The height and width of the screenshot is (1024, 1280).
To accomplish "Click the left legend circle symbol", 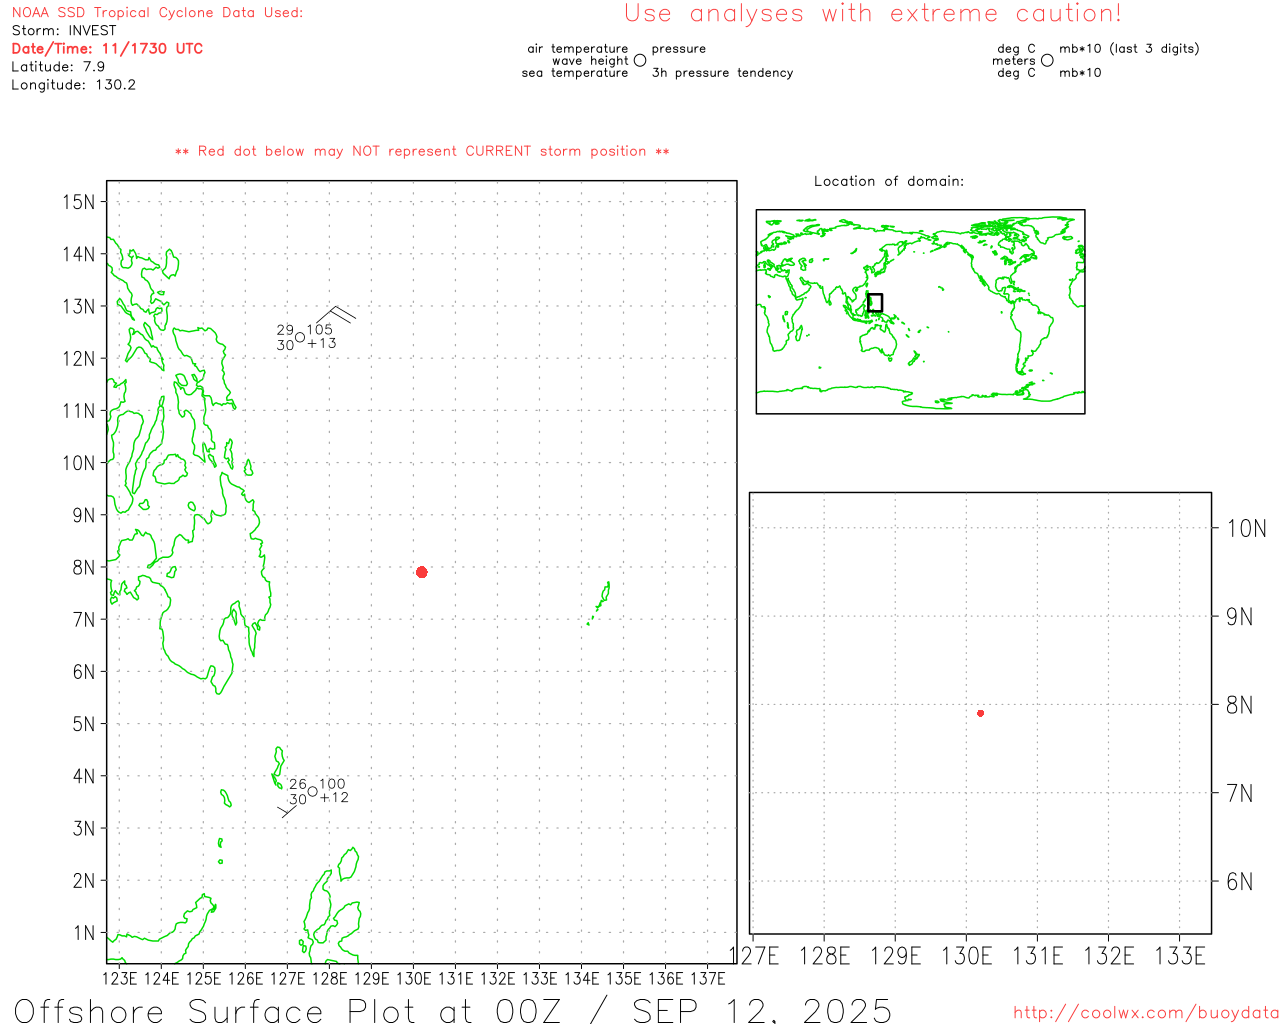I will [x=640, y=60].
